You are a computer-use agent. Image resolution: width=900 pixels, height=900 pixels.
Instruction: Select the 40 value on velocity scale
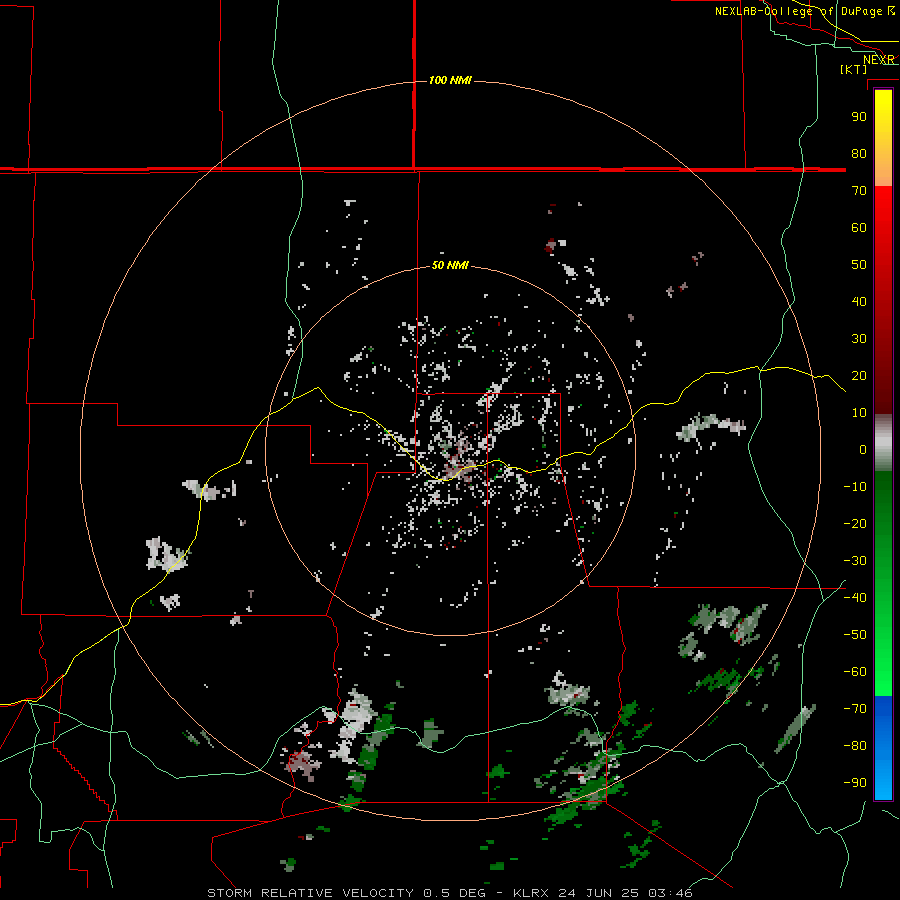pyautogui.click(x=859, y=301)
